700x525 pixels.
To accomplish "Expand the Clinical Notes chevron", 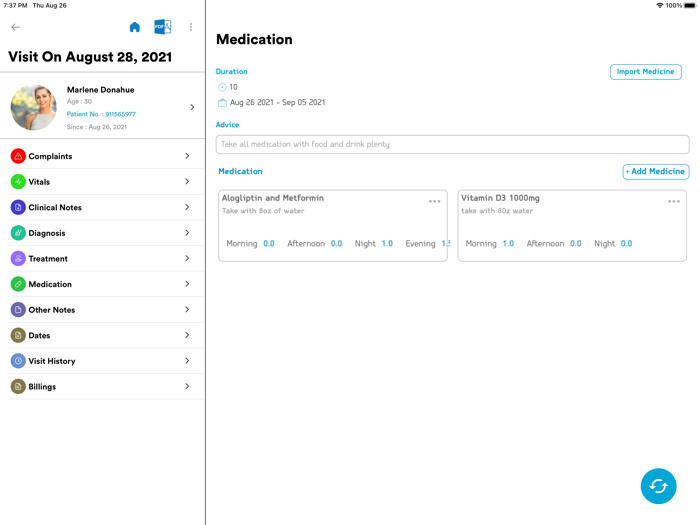I will click(187, 207).
